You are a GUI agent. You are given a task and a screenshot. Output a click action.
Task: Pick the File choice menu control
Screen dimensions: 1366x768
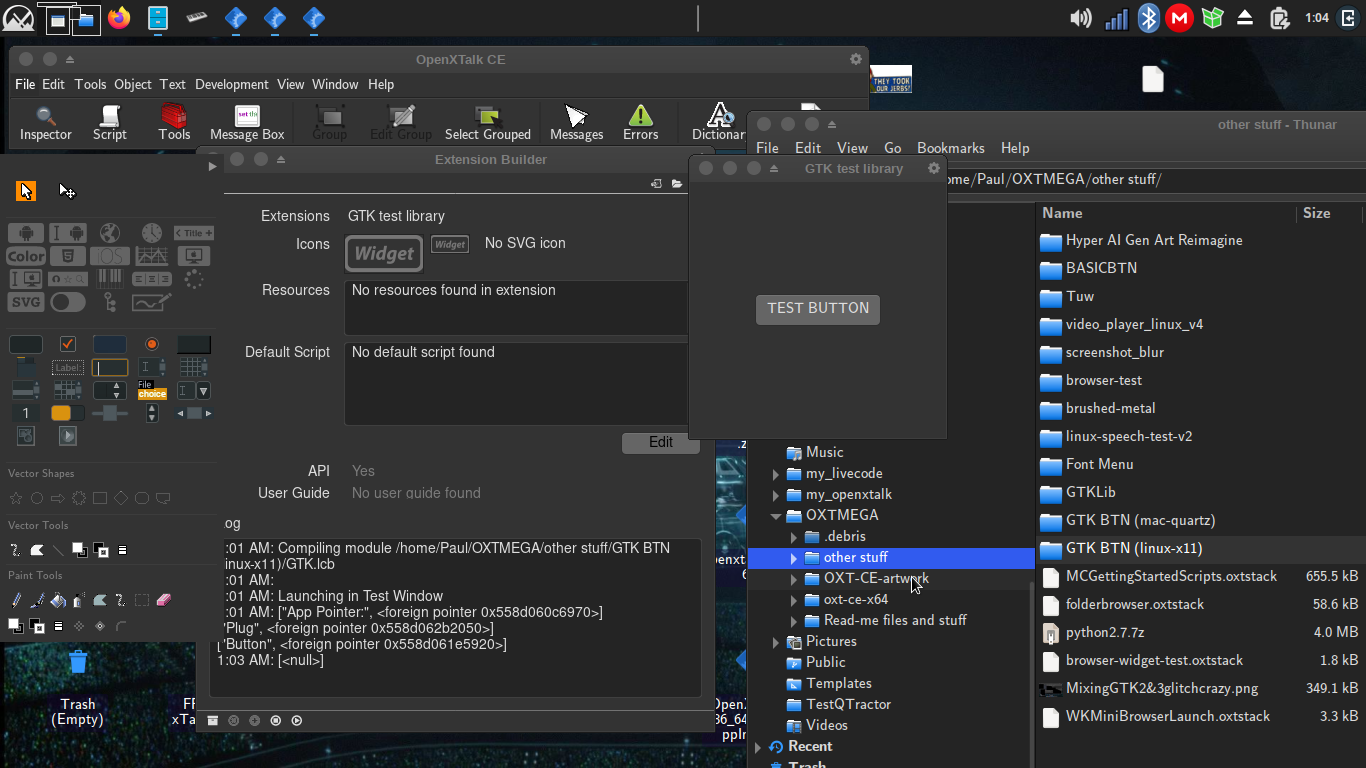click(x=152, y=390)
